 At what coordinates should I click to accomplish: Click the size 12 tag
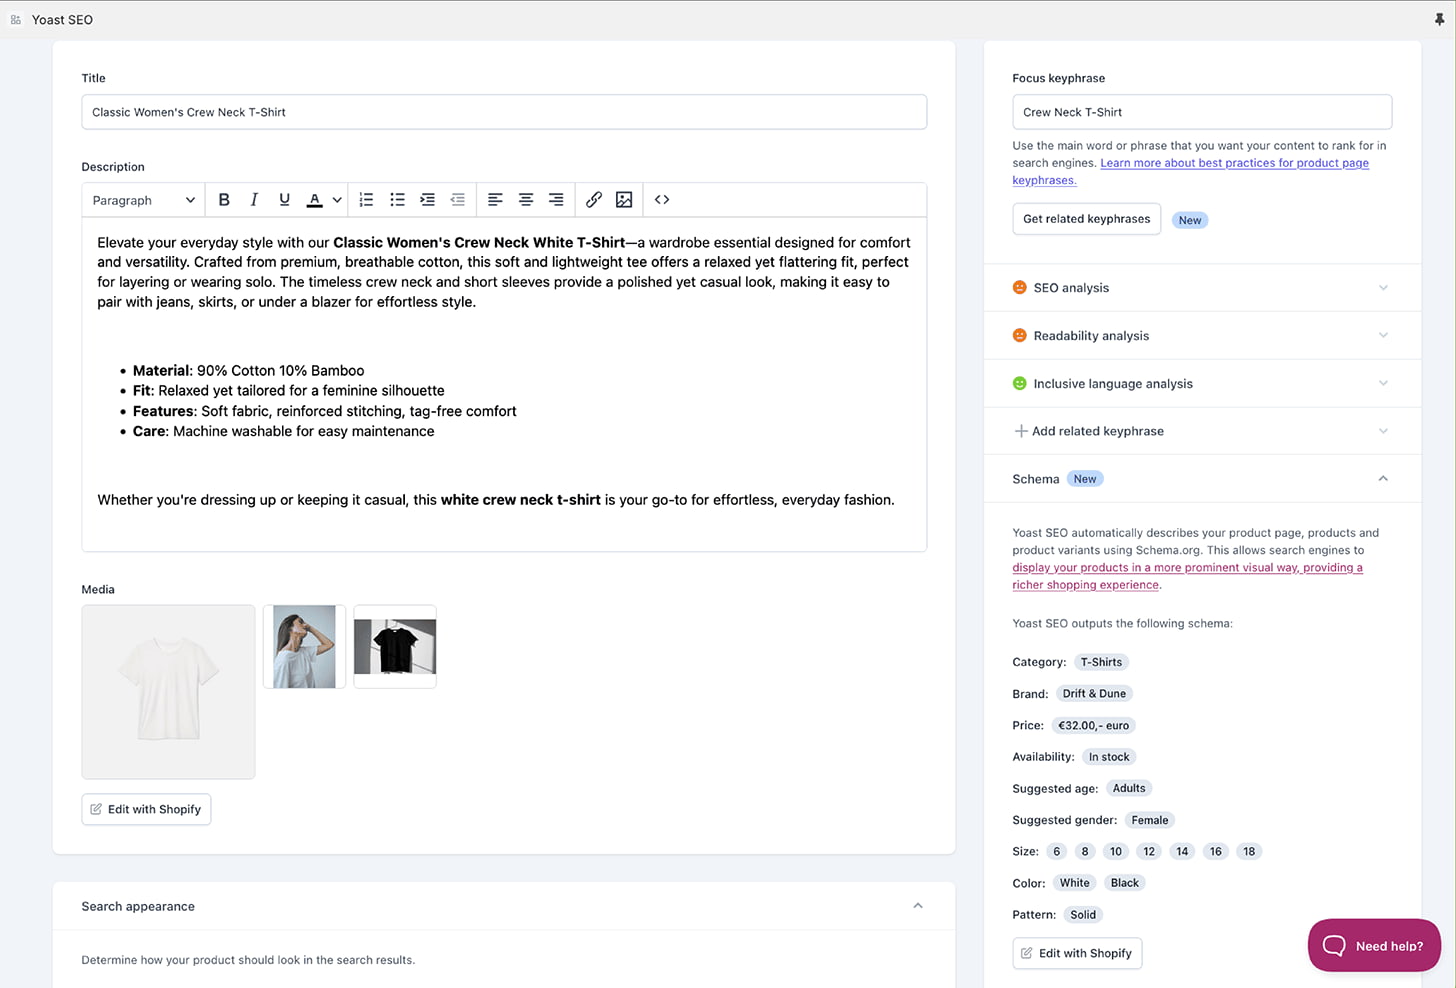coord(1149,852)
